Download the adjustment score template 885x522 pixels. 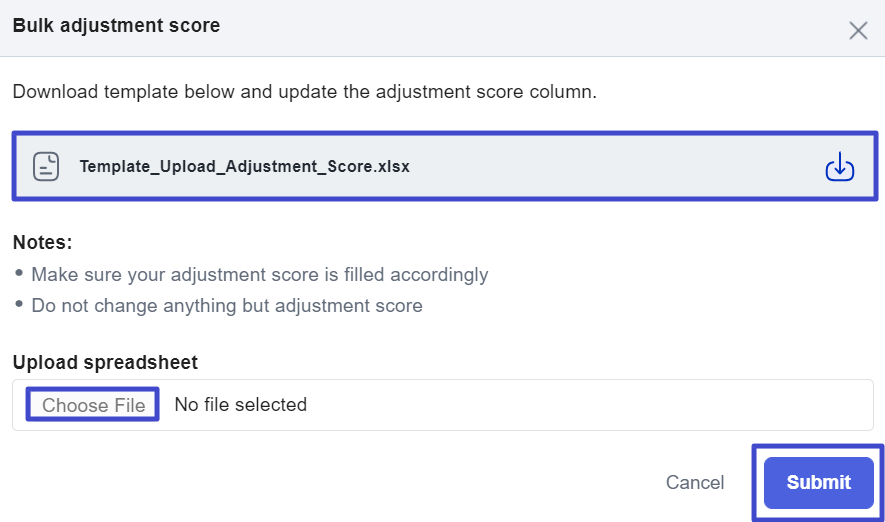coord(839,167)
